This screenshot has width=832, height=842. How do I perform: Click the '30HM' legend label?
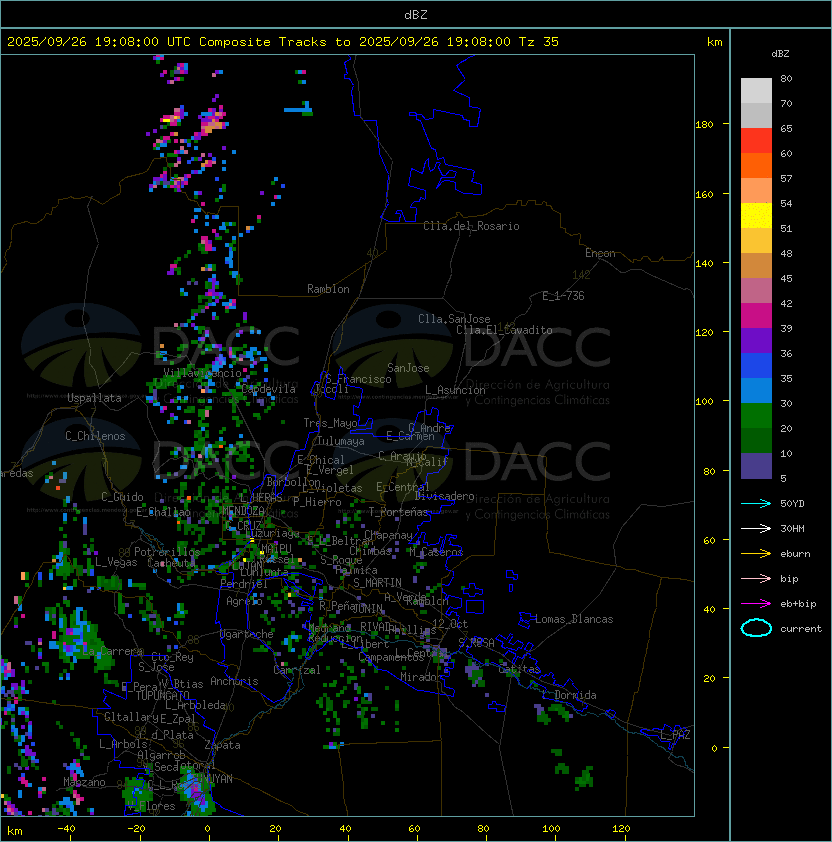(x=792, y=528)
